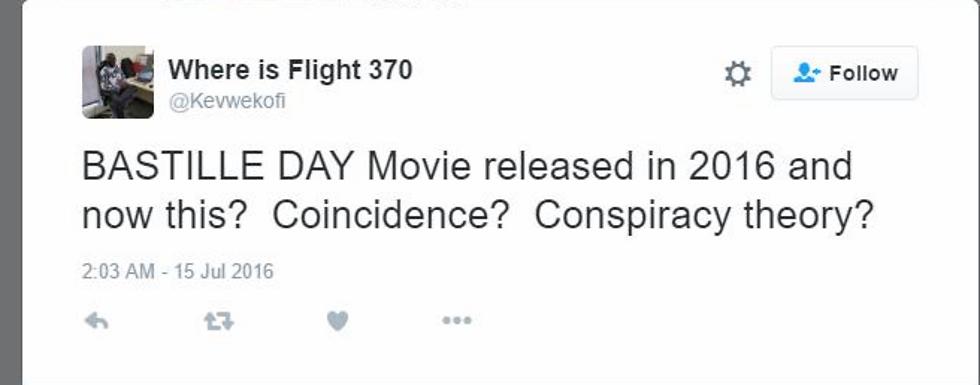Open the three-dots More menu under the tweet
The image size is (980, 385).
[457, 321]
